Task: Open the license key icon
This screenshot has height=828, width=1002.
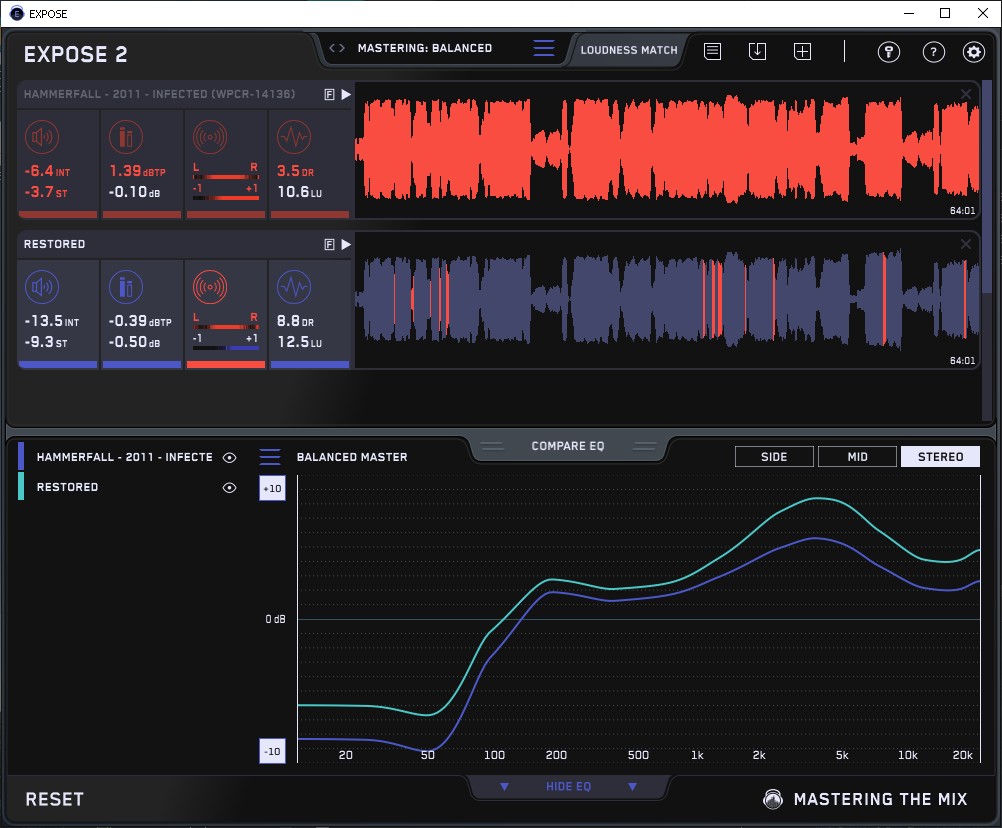Action: point(889,52)
